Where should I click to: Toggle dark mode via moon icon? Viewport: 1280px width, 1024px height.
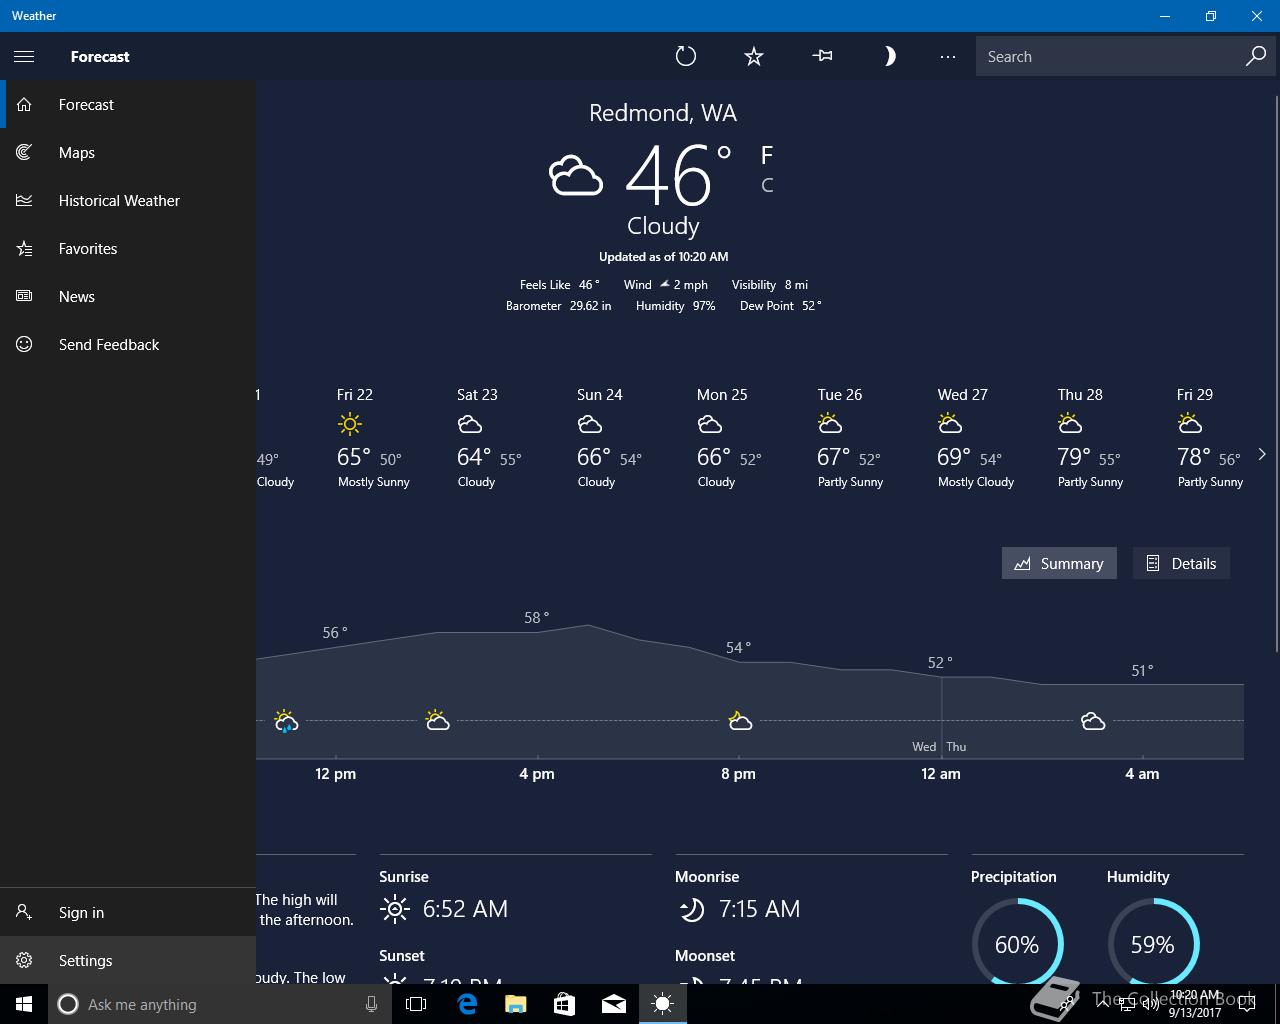coord(889,56)
